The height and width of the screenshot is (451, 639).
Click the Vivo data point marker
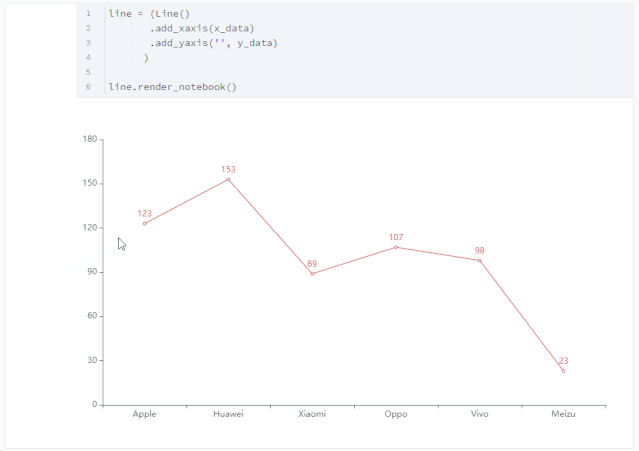[480, 260]
